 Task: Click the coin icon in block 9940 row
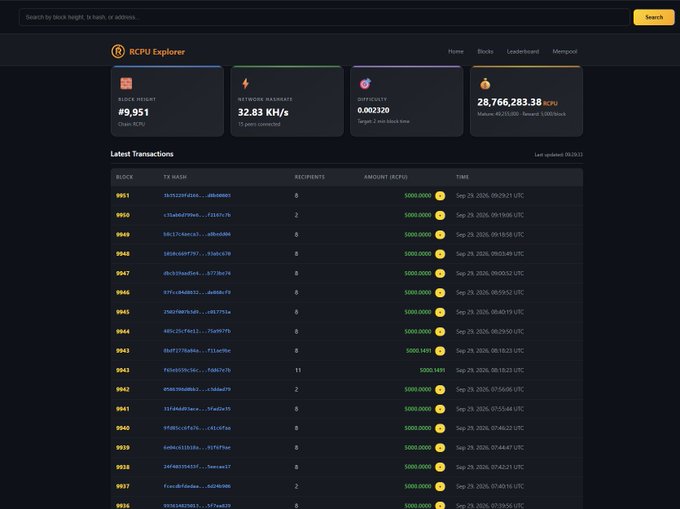(440, 428)
